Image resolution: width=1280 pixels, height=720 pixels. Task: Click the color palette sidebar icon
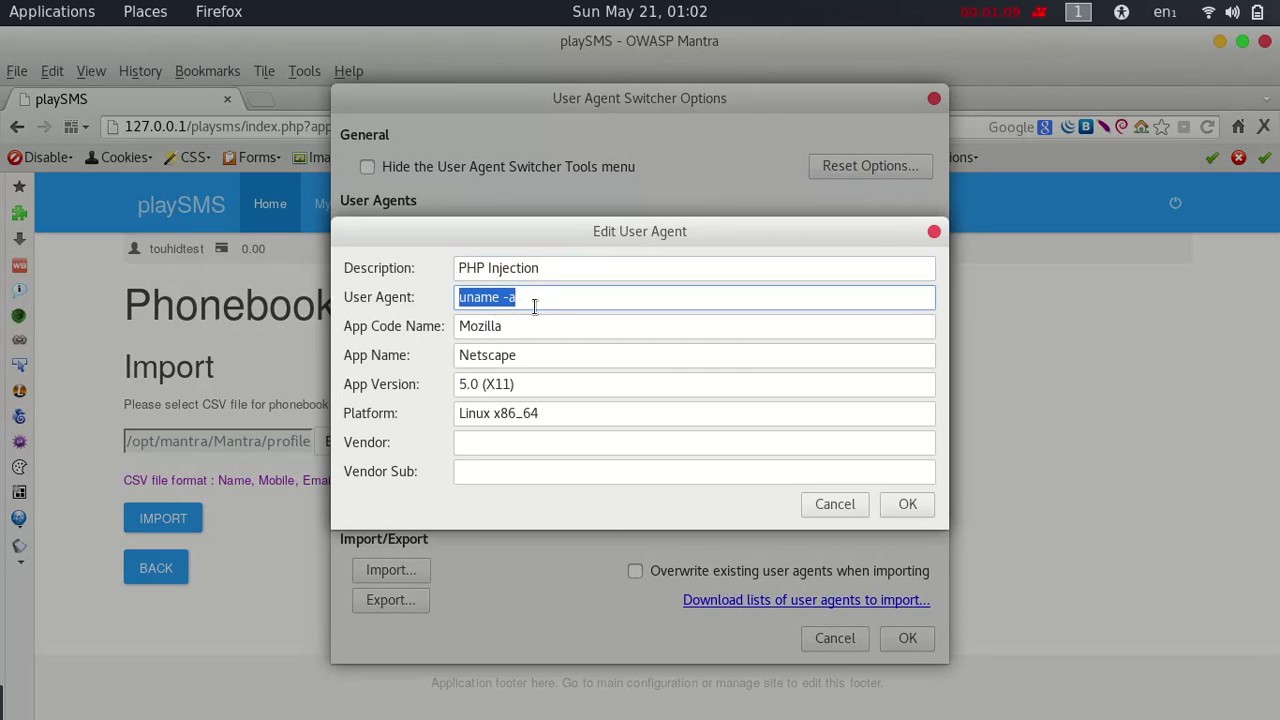19,467
